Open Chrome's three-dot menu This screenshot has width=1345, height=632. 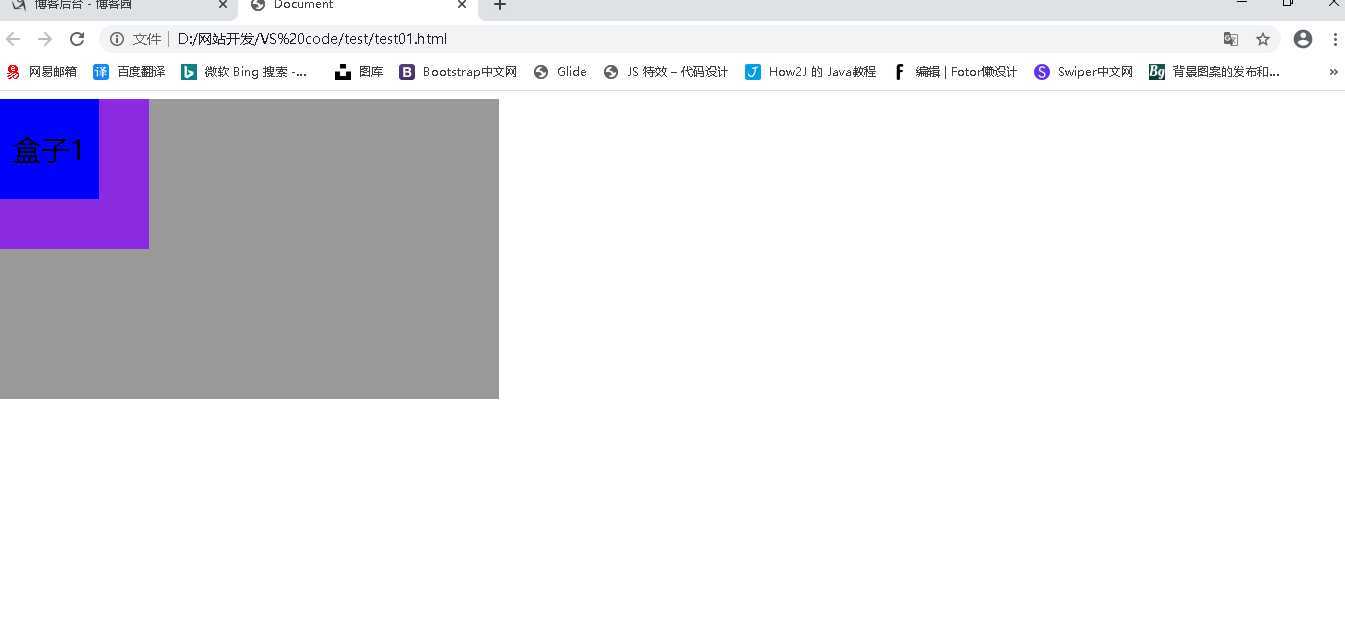pos(1335,39)
